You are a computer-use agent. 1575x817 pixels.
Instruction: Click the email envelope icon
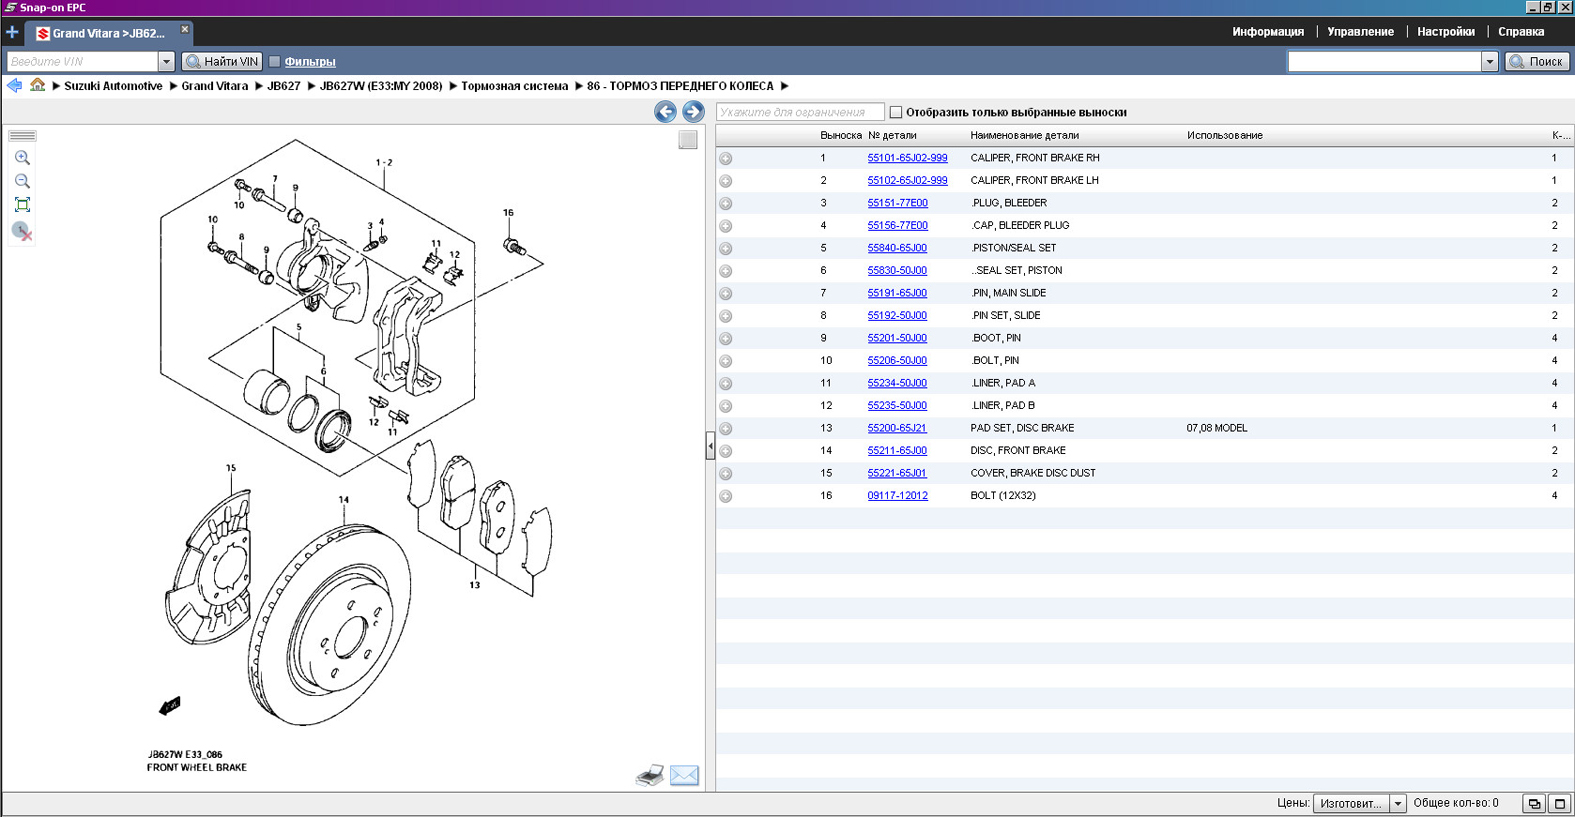coord(684,776)
